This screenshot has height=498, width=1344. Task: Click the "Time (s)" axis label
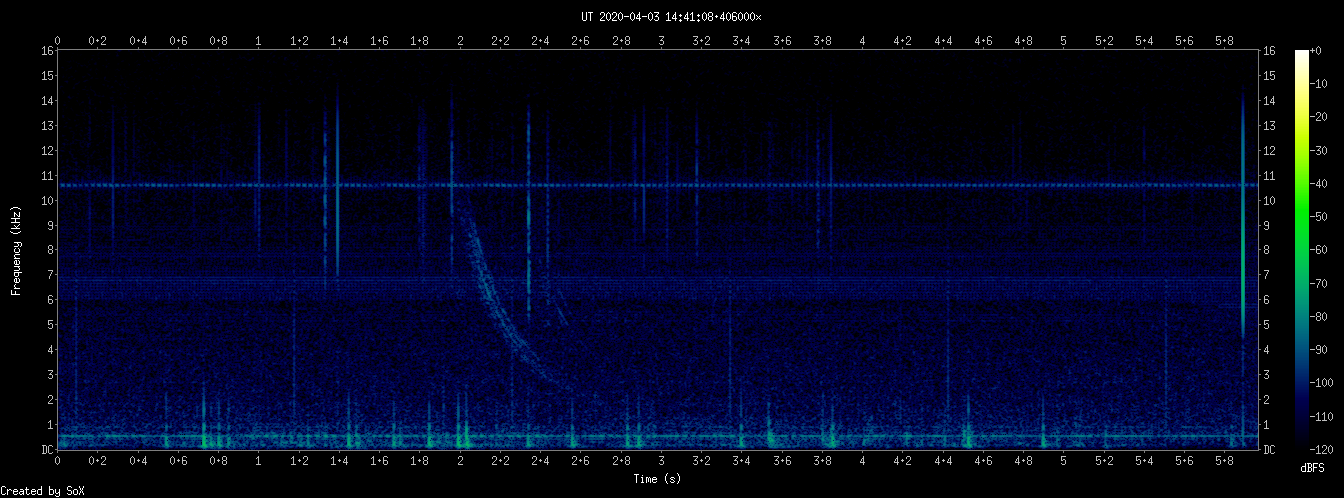tap(658, 479)
